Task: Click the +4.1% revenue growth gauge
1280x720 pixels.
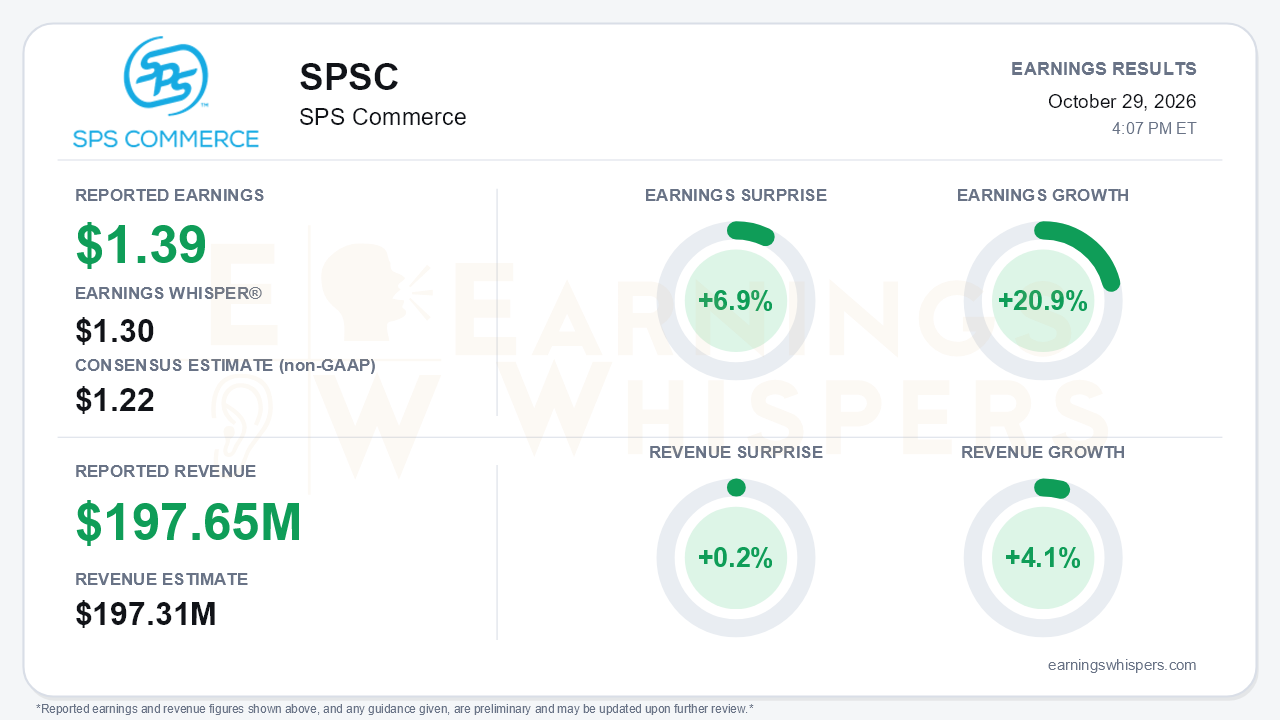Action: (x=1043, y=558)
